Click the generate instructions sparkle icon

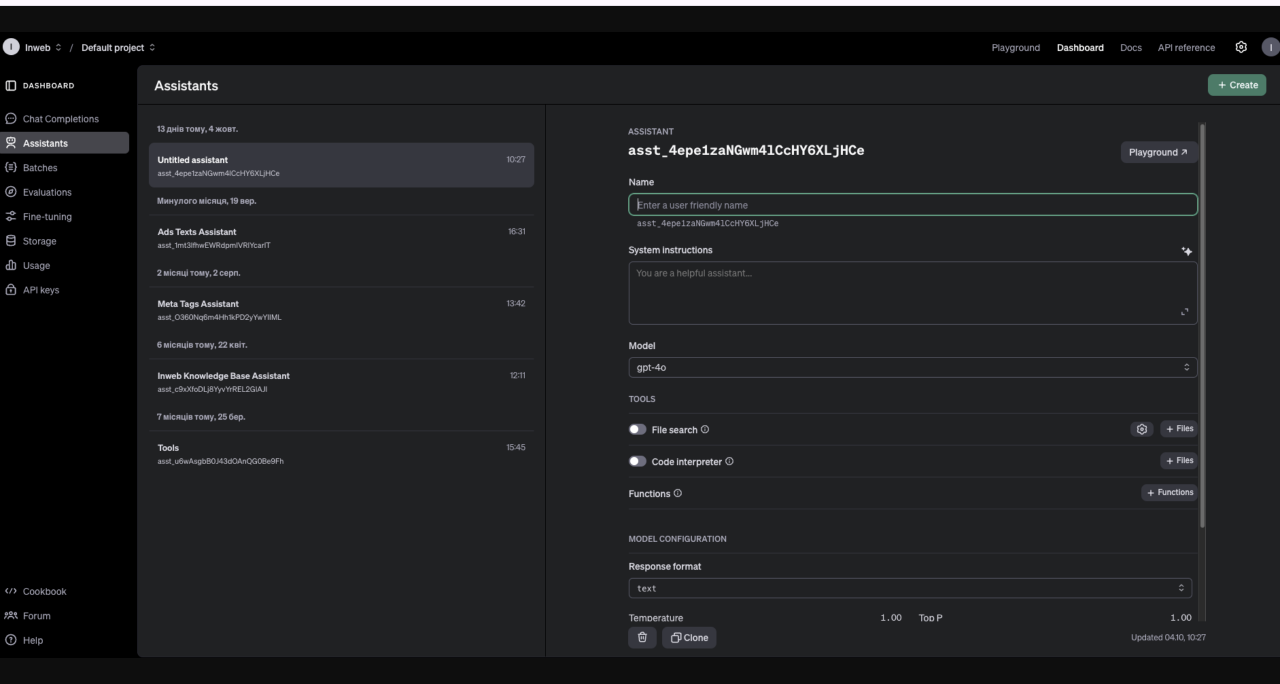(x=1187, y=250)
